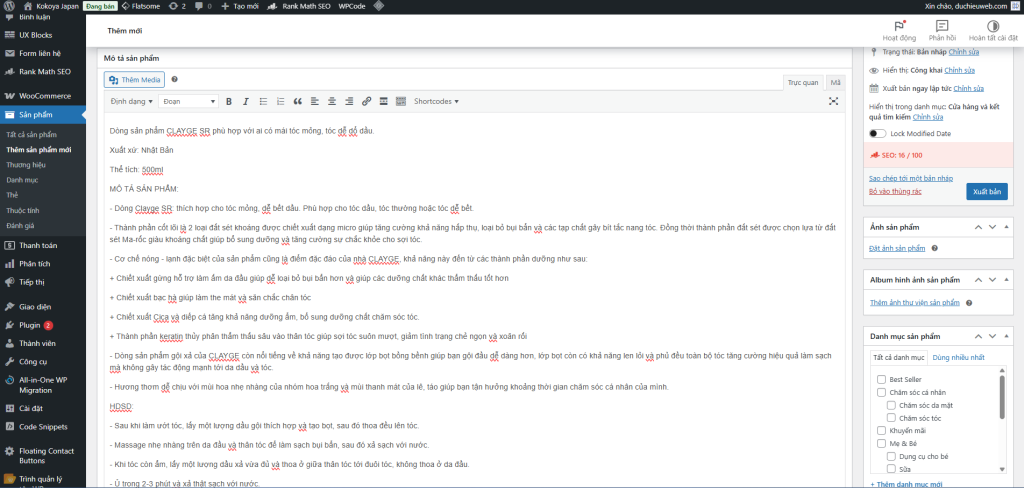Switch to Dùng nhiều nhất category tab
This screenshot has height=488, width=1024.
(x=958, y=357)
